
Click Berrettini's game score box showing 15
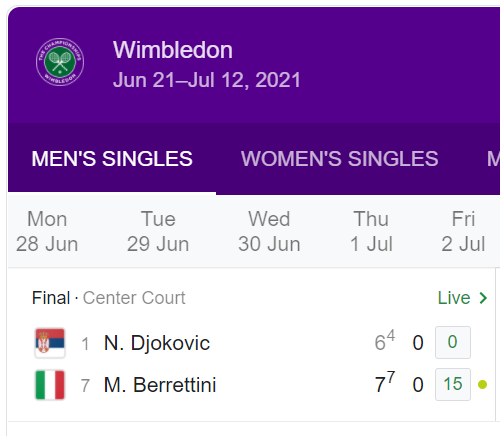453,384
